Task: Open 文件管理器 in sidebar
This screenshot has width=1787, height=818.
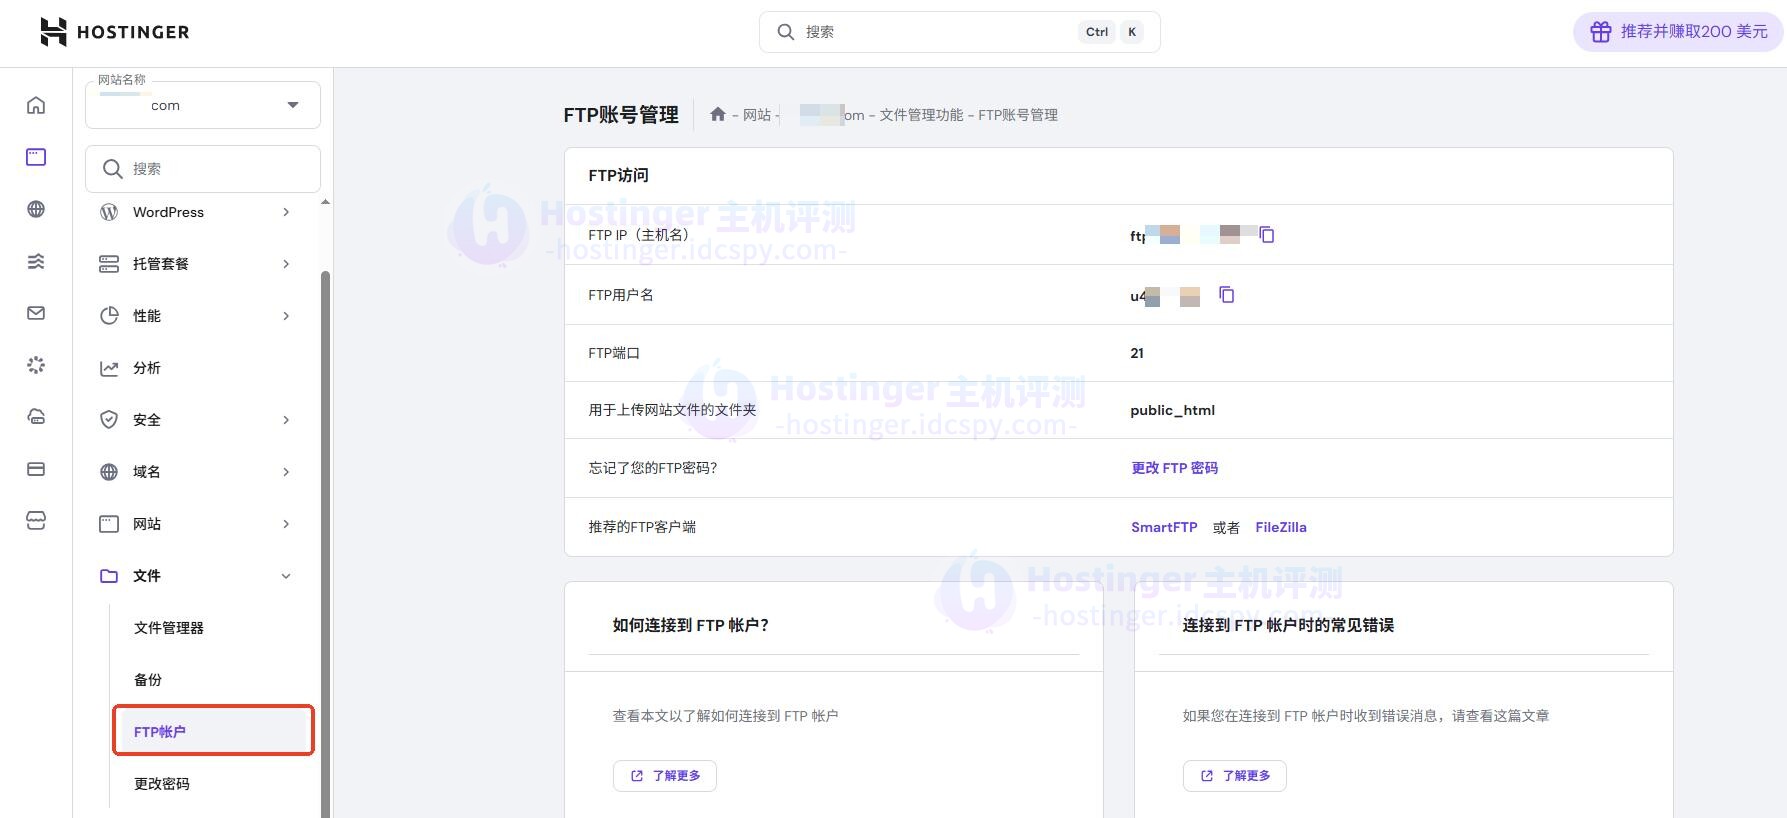Action: (x=169, y=628)
